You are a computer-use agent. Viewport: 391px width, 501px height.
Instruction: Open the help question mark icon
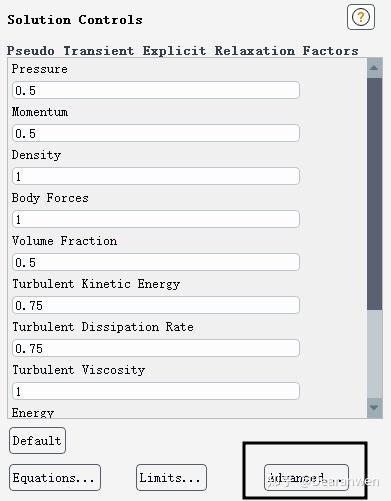point(361,17)
